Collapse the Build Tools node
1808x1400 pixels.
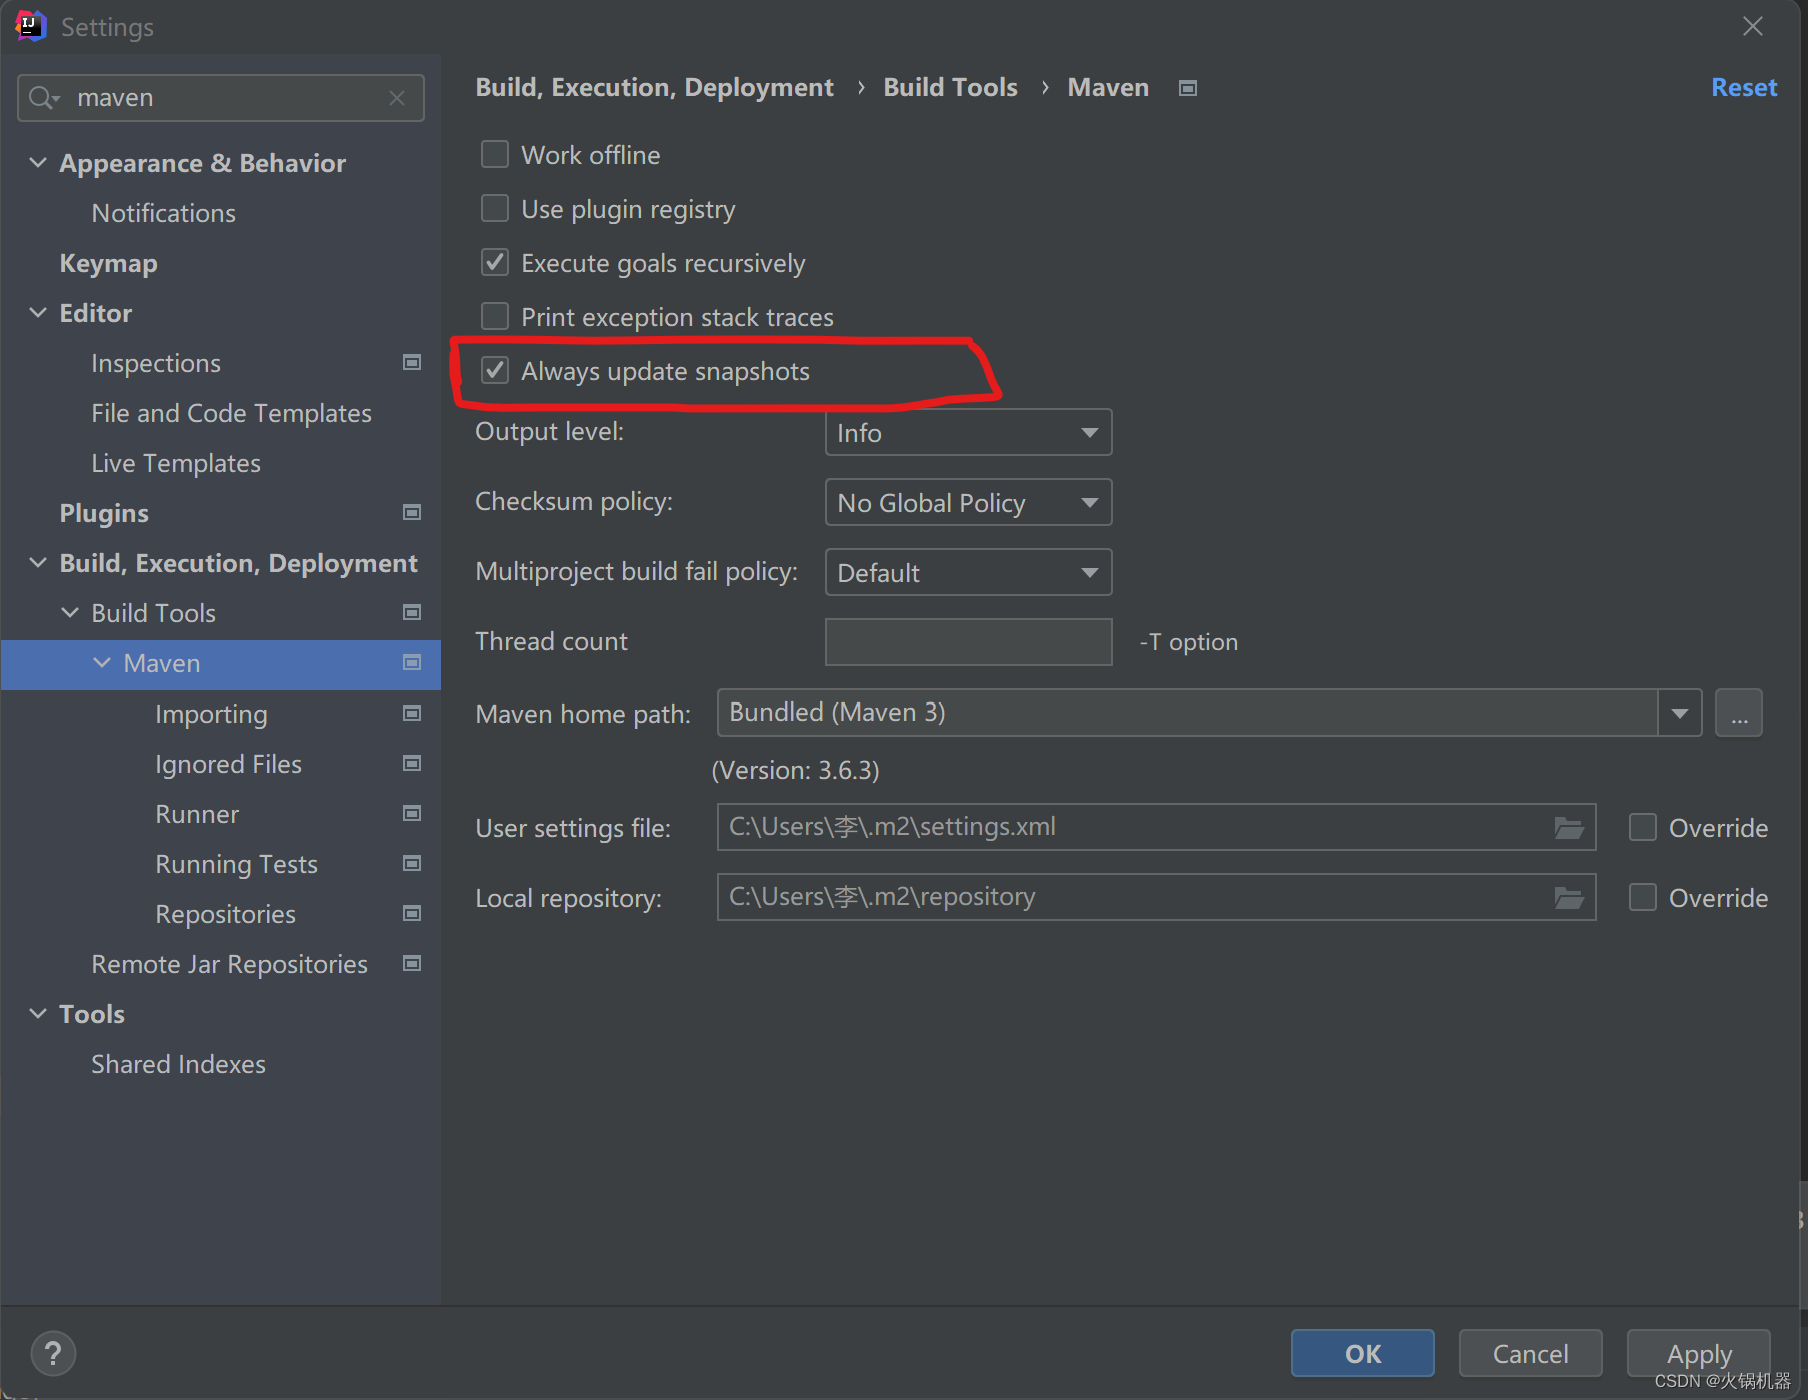[70, 612]
